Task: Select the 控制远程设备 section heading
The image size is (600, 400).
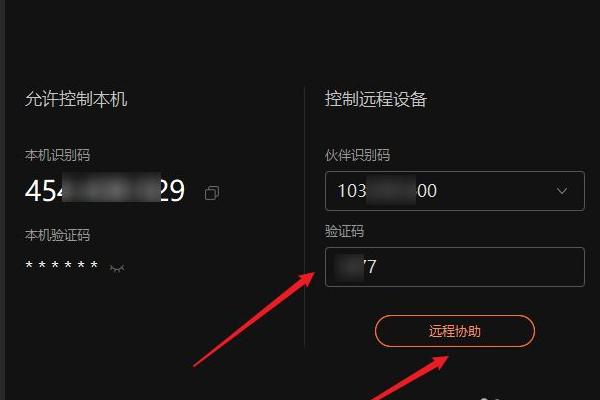Action: [376, 99]
